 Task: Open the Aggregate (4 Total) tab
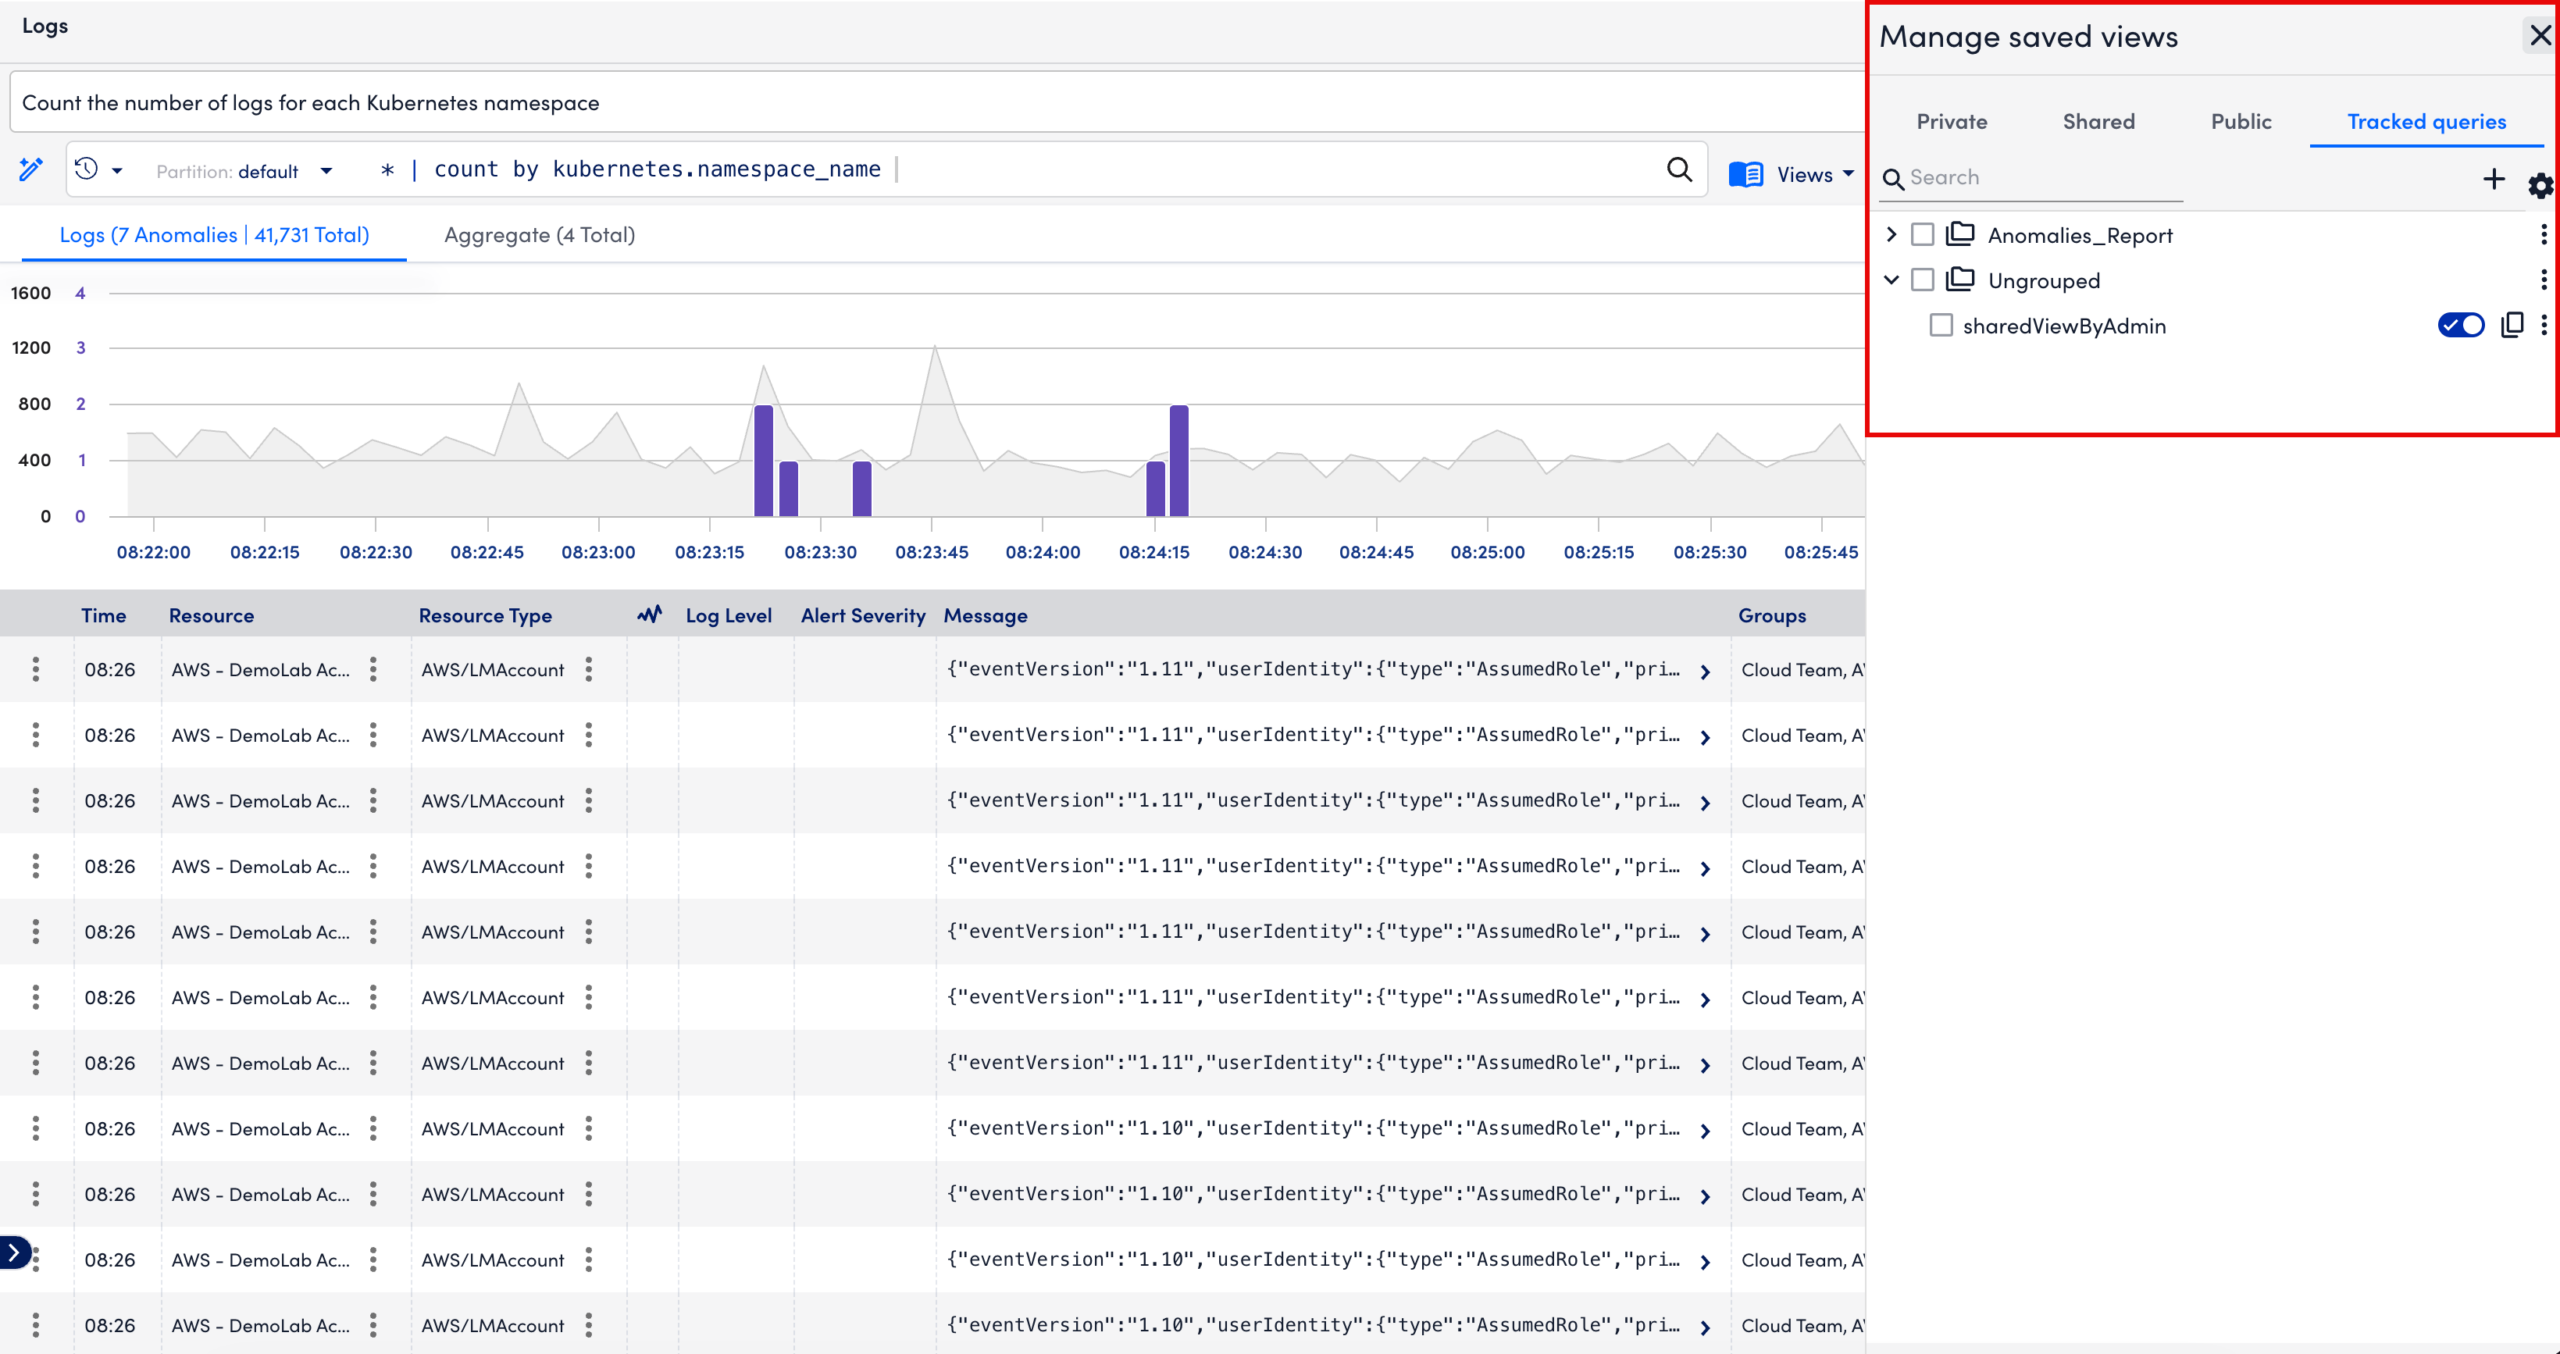540,235
